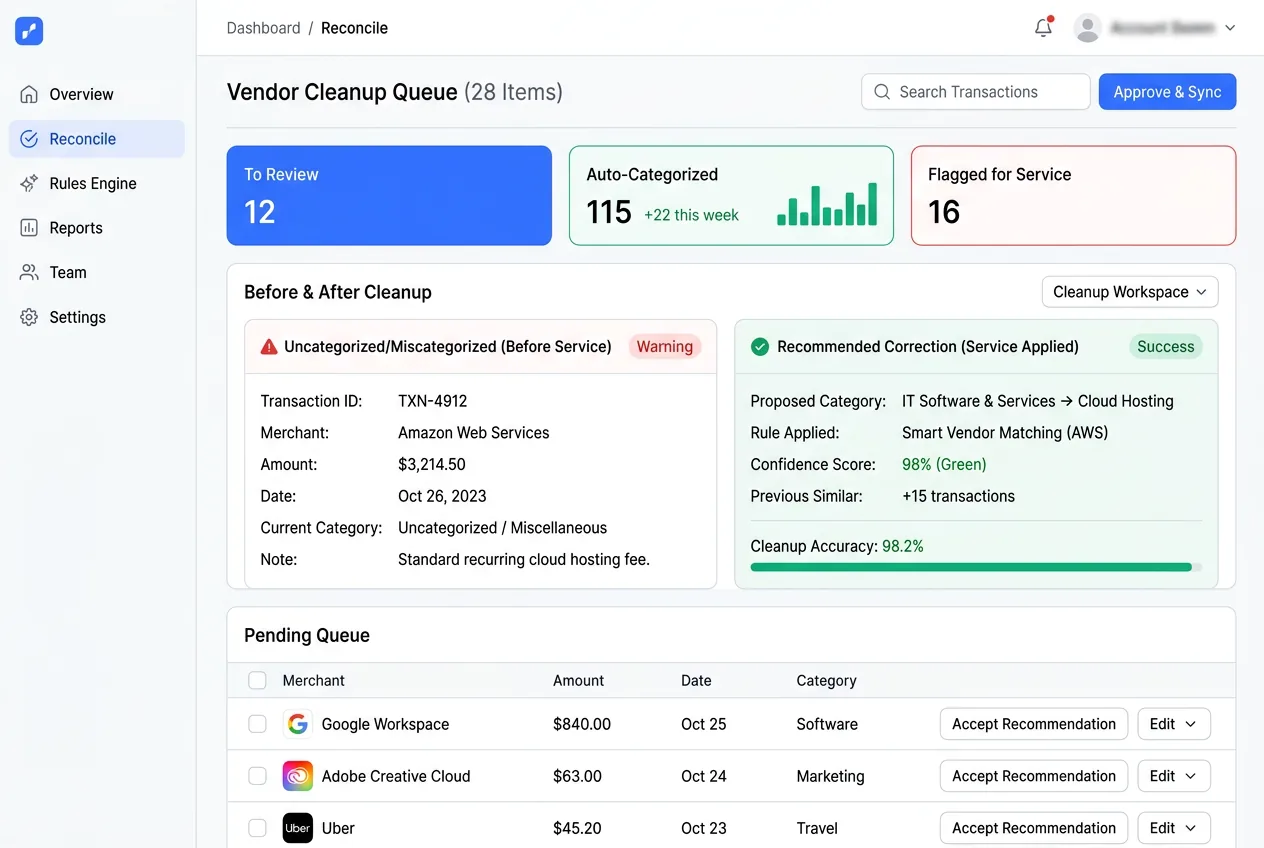The width and height of the screenshot is (1264, 848).
Task: Go to Overview in sidebar
Action: [97, 94]
